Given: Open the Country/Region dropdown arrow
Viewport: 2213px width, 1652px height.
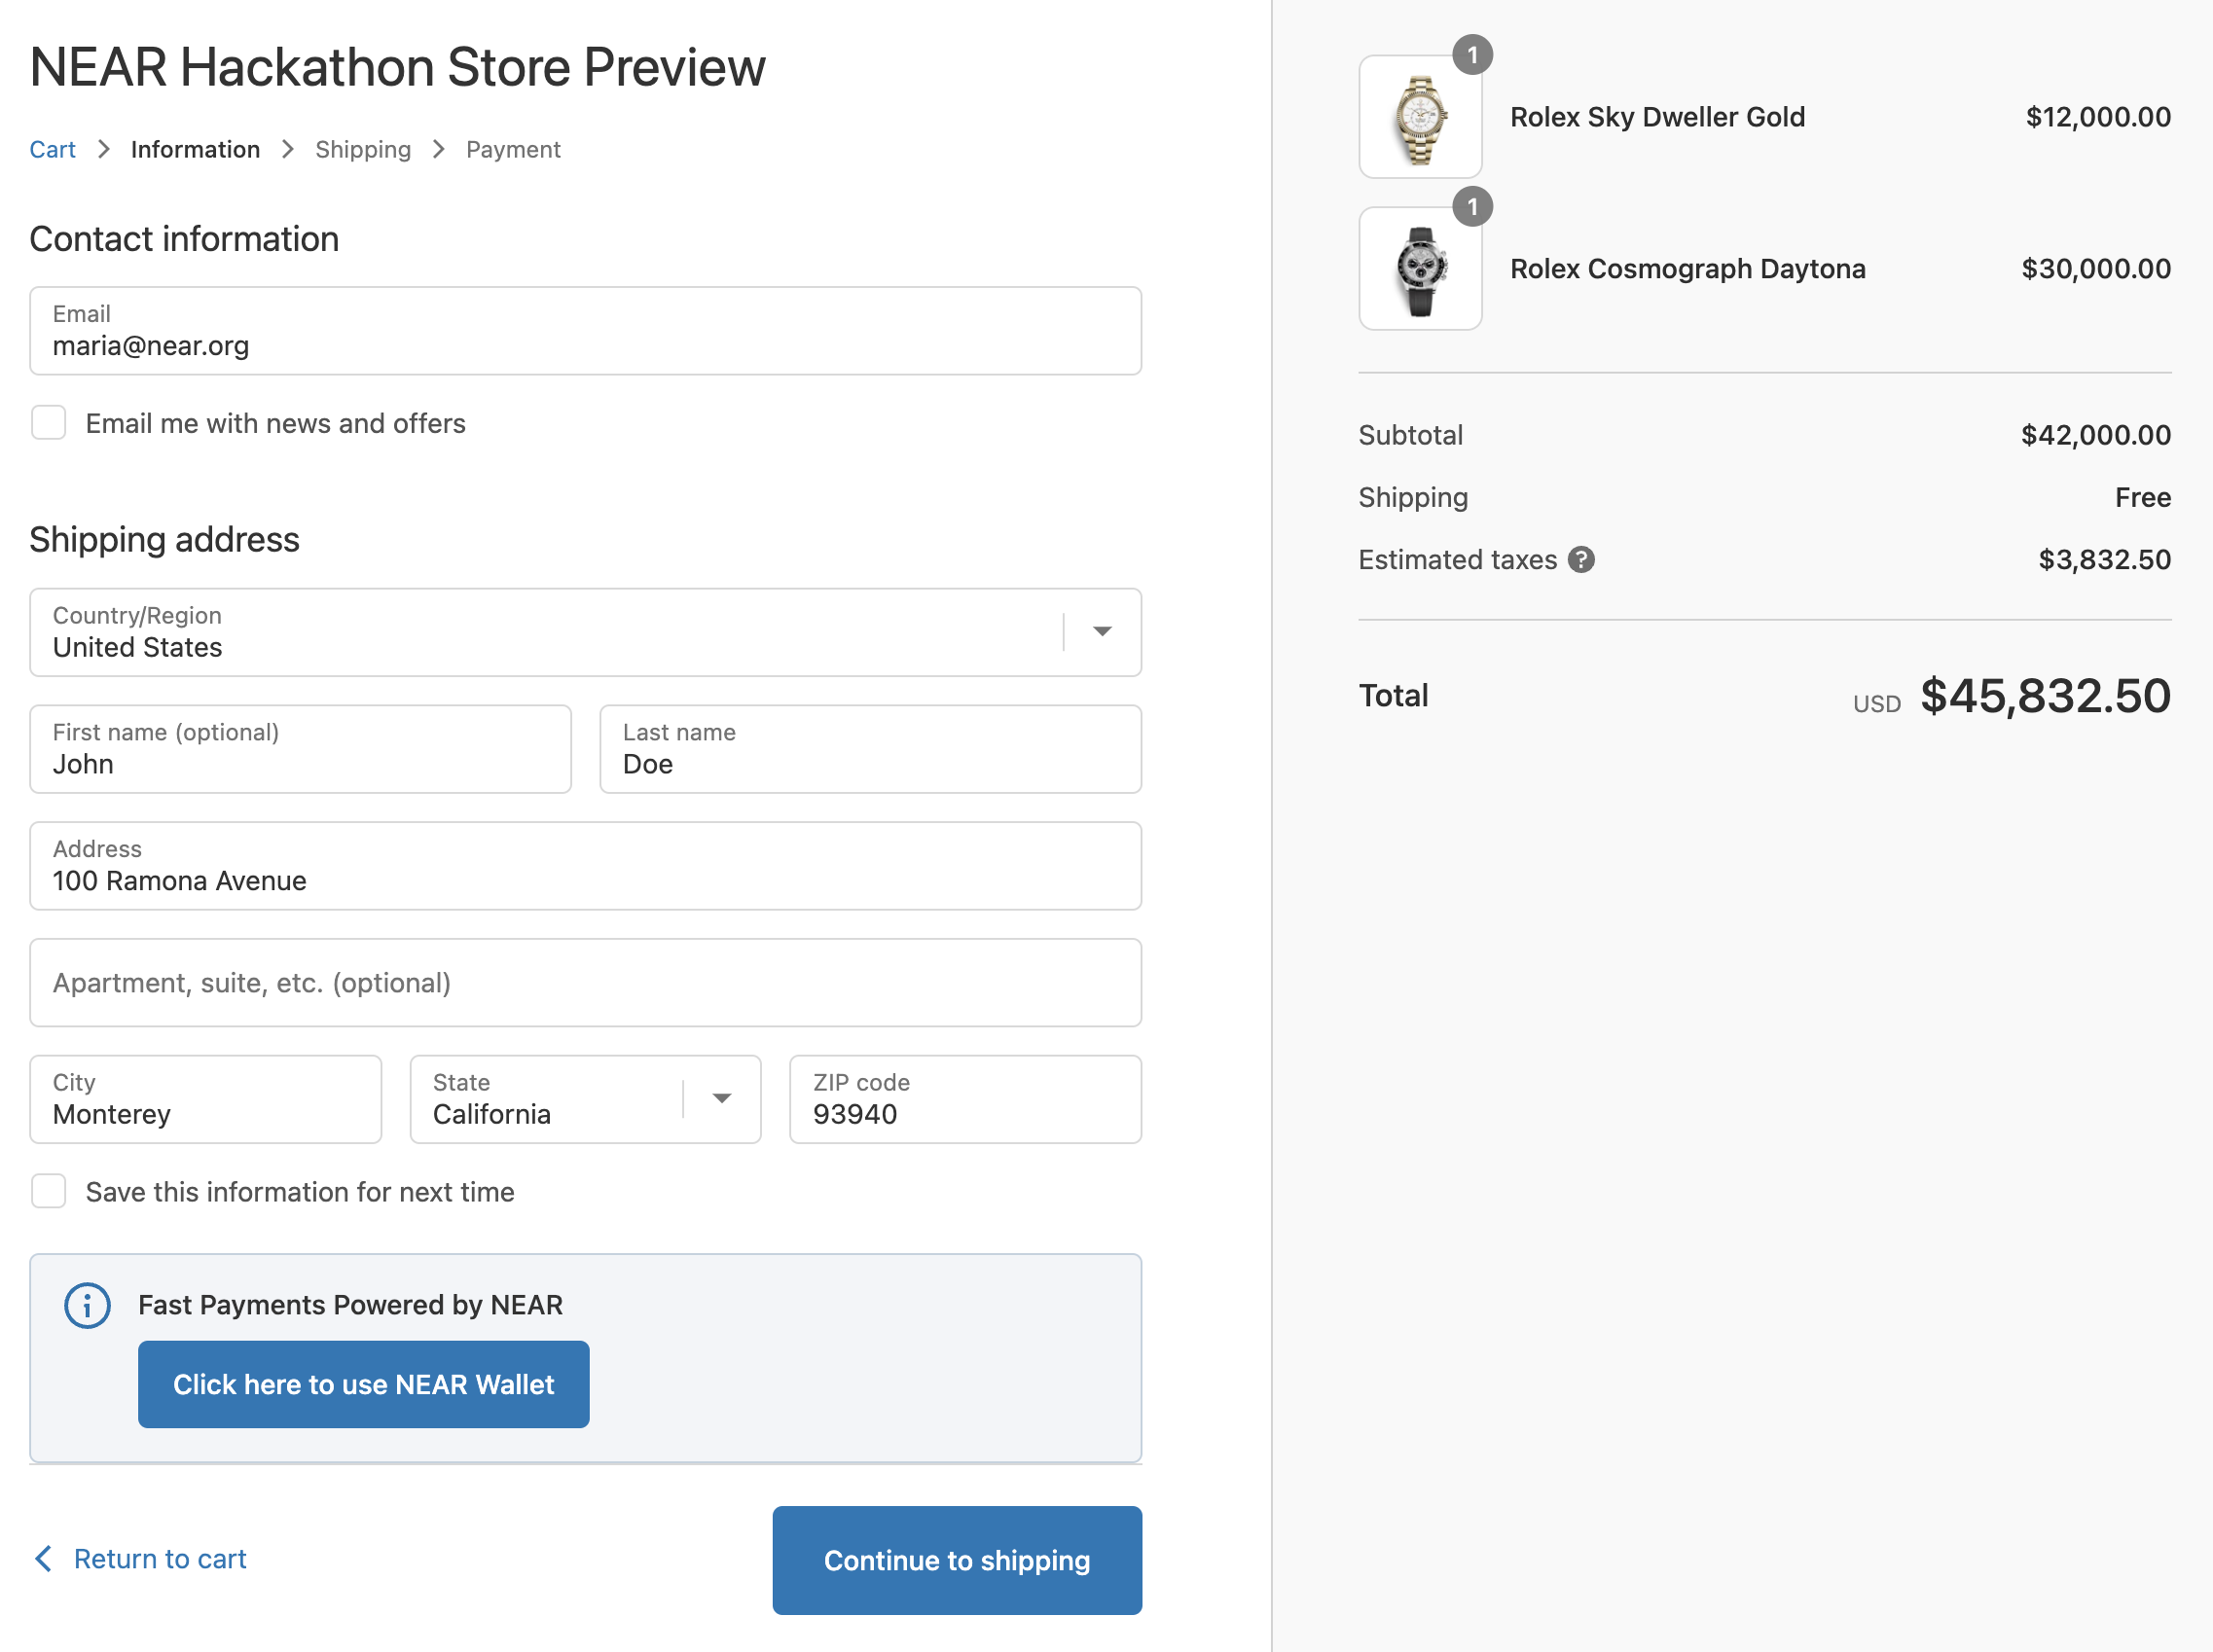Looking at the screenshot, I should coord(1101,632).
